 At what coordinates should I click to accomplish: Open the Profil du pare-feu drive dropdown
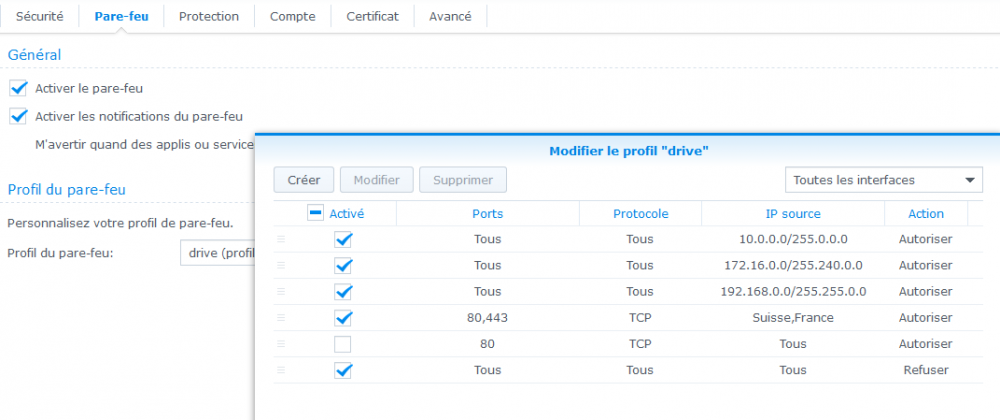(x=217, y=253)
